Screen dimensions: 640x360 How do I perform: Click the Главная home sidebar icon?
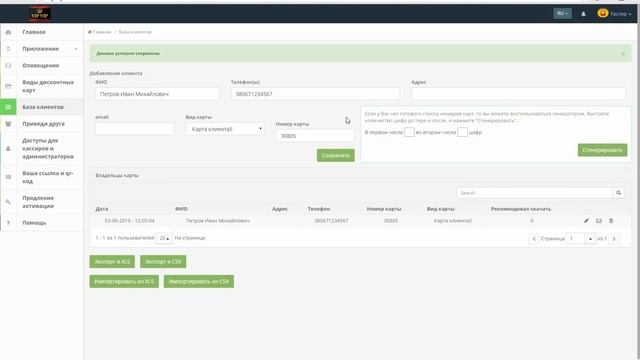coord(8,32)
